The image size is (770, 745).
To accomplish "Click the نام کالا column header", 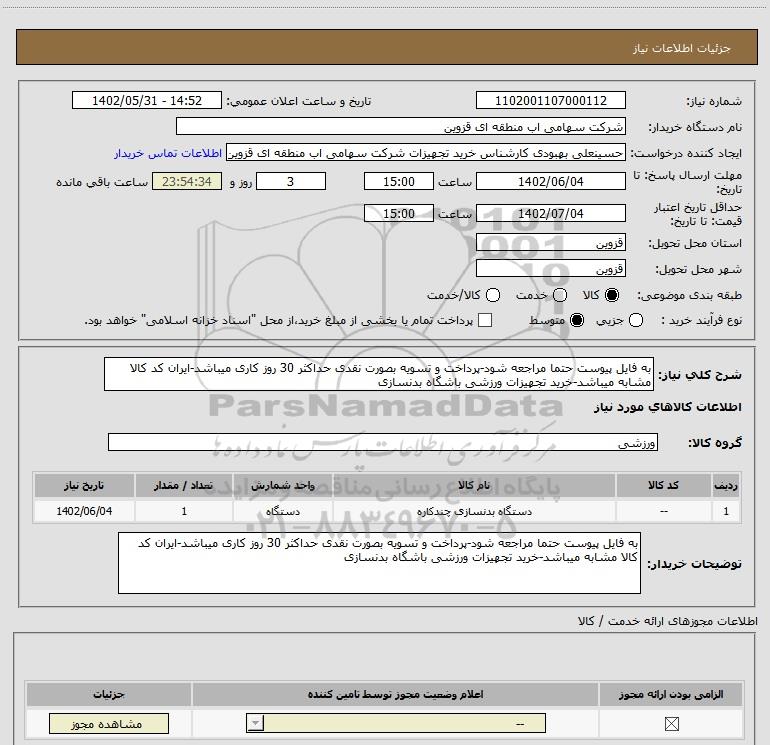I will [474, 485].
